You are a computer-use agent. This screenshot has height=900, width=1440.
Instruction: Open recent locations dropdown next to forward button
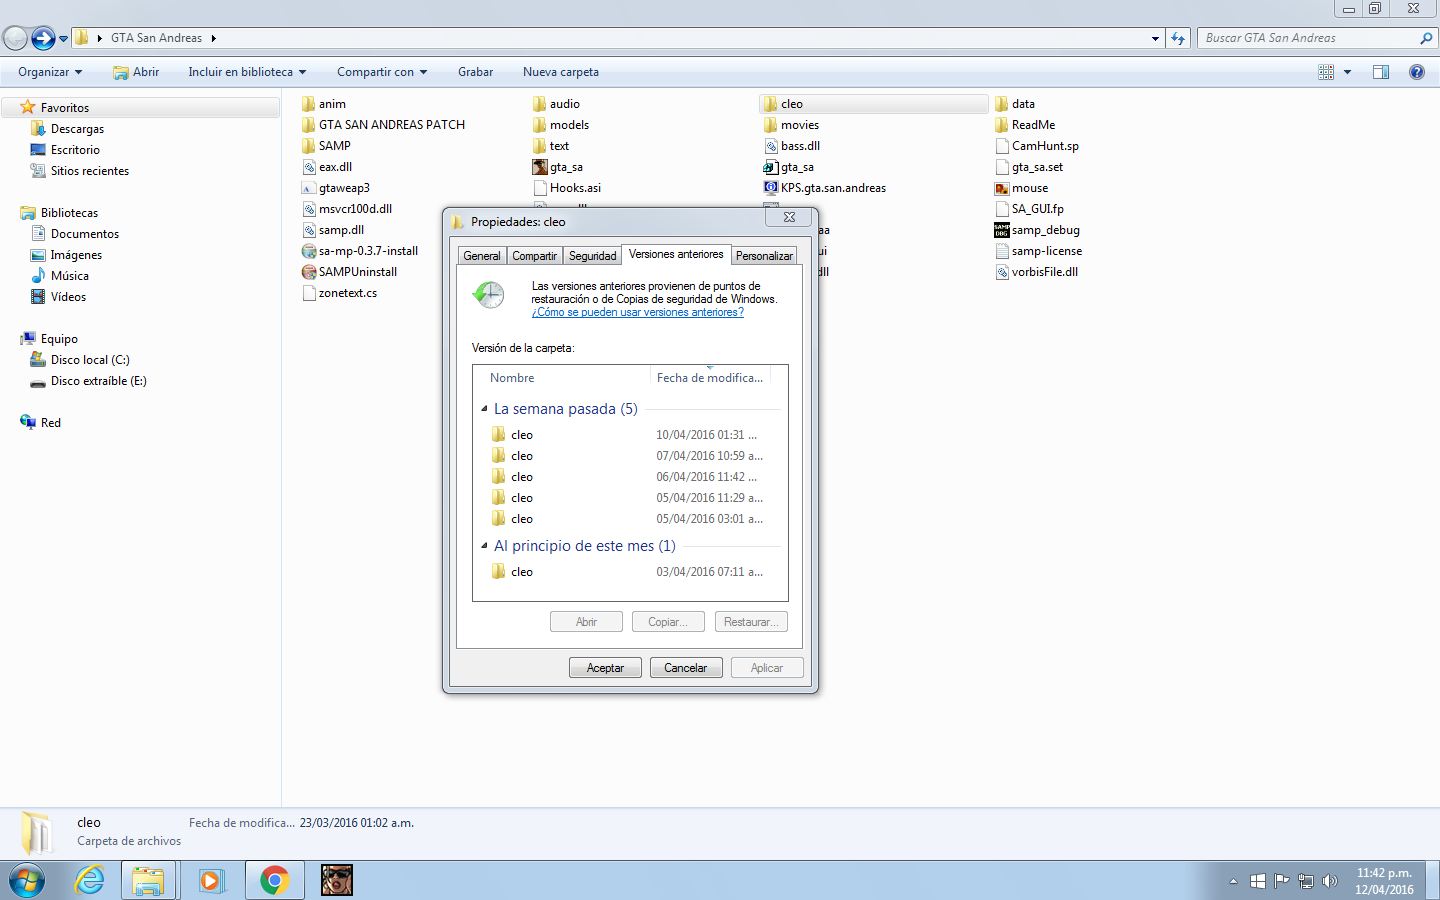[64, 39]
